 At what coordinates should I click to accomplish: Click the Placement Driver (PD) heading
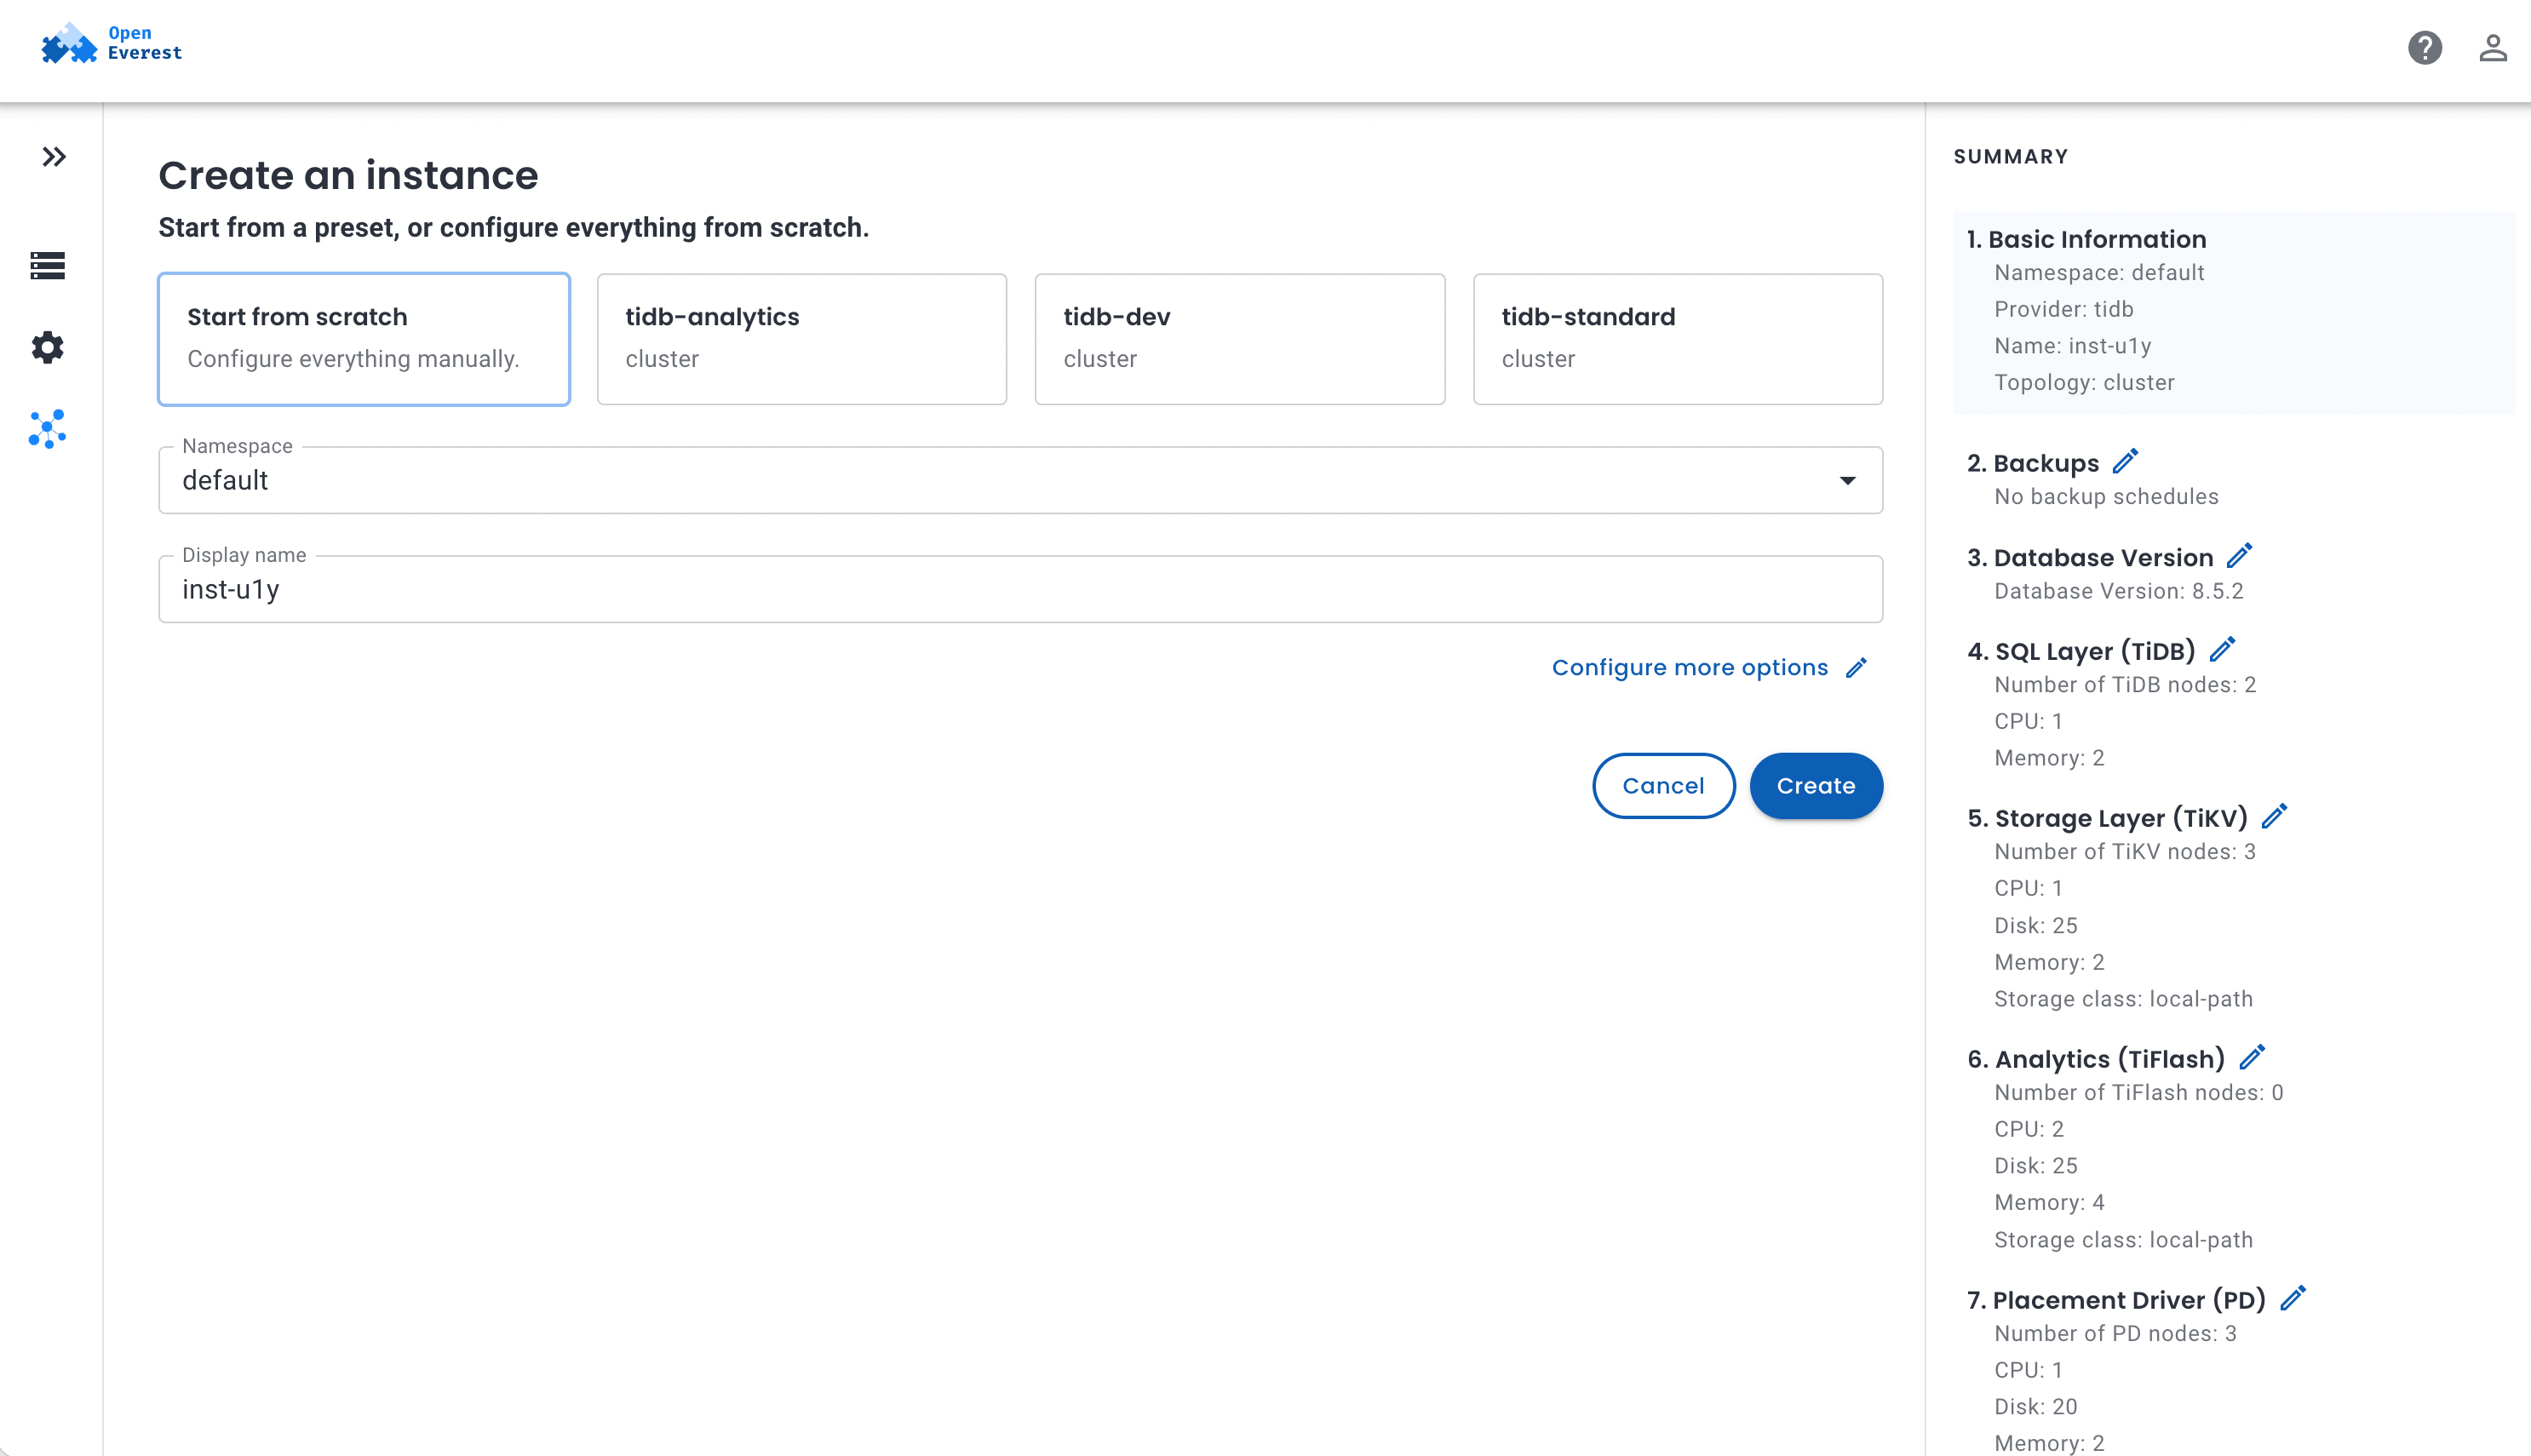tap(2116, 1300)
